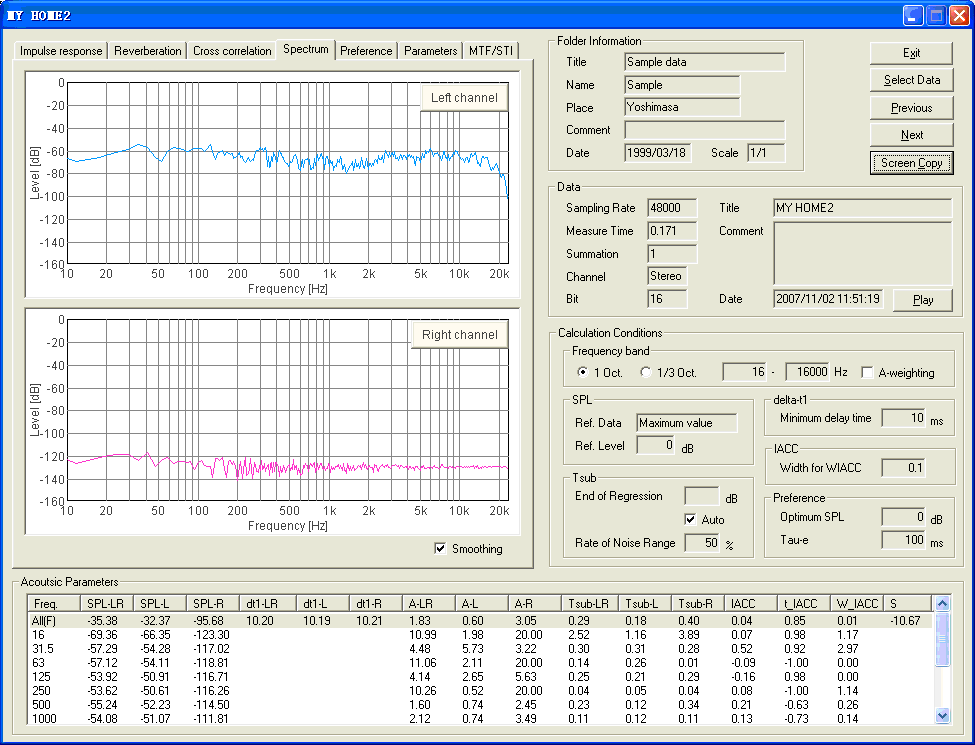Go to Previous data
The height and width of the screenshot is (745, 975).
point(912,108)
